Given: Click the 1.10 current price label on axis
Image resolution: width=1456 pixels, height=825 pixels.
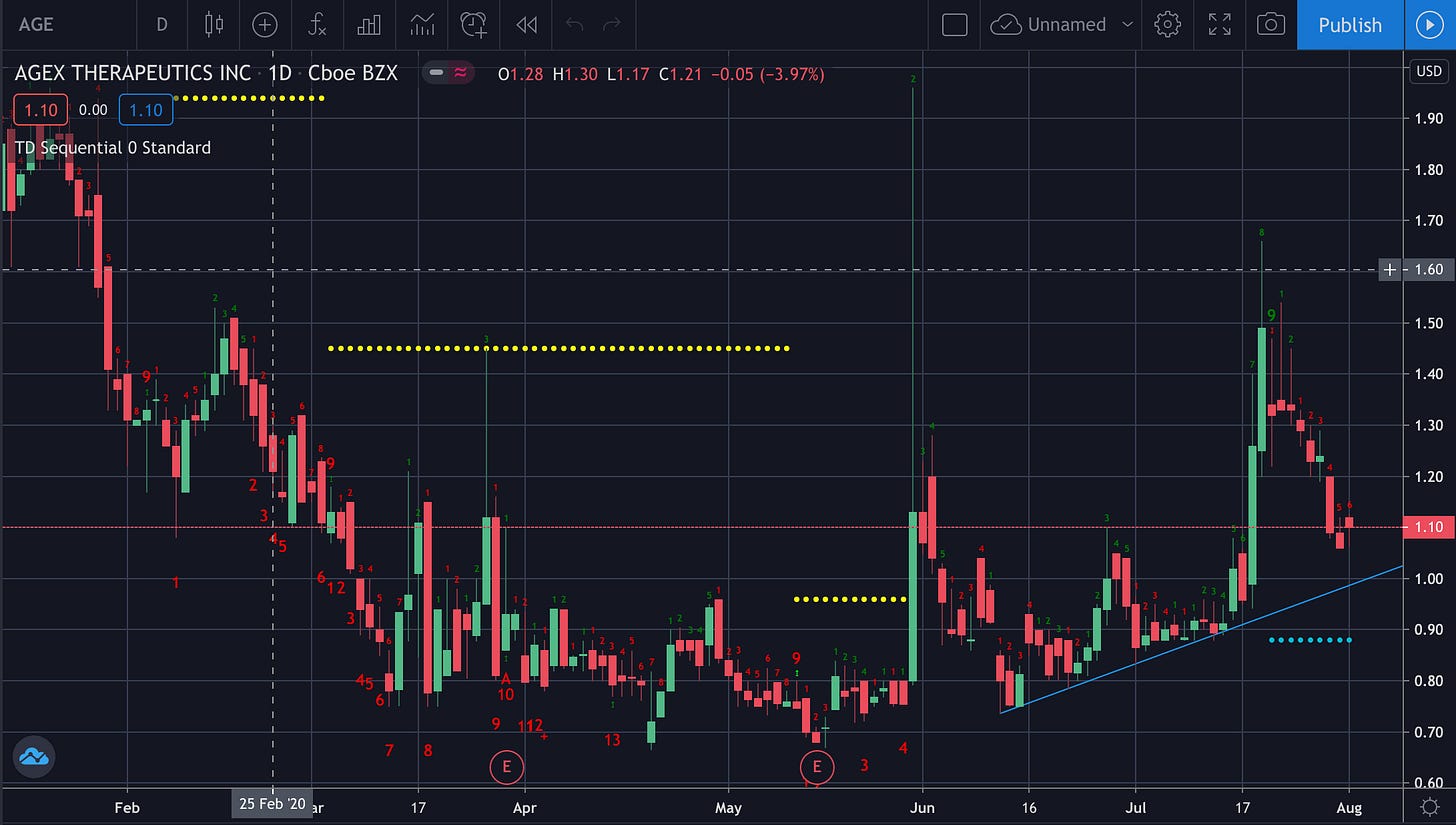Looking at the screenshot, I should pos(1427,527).
